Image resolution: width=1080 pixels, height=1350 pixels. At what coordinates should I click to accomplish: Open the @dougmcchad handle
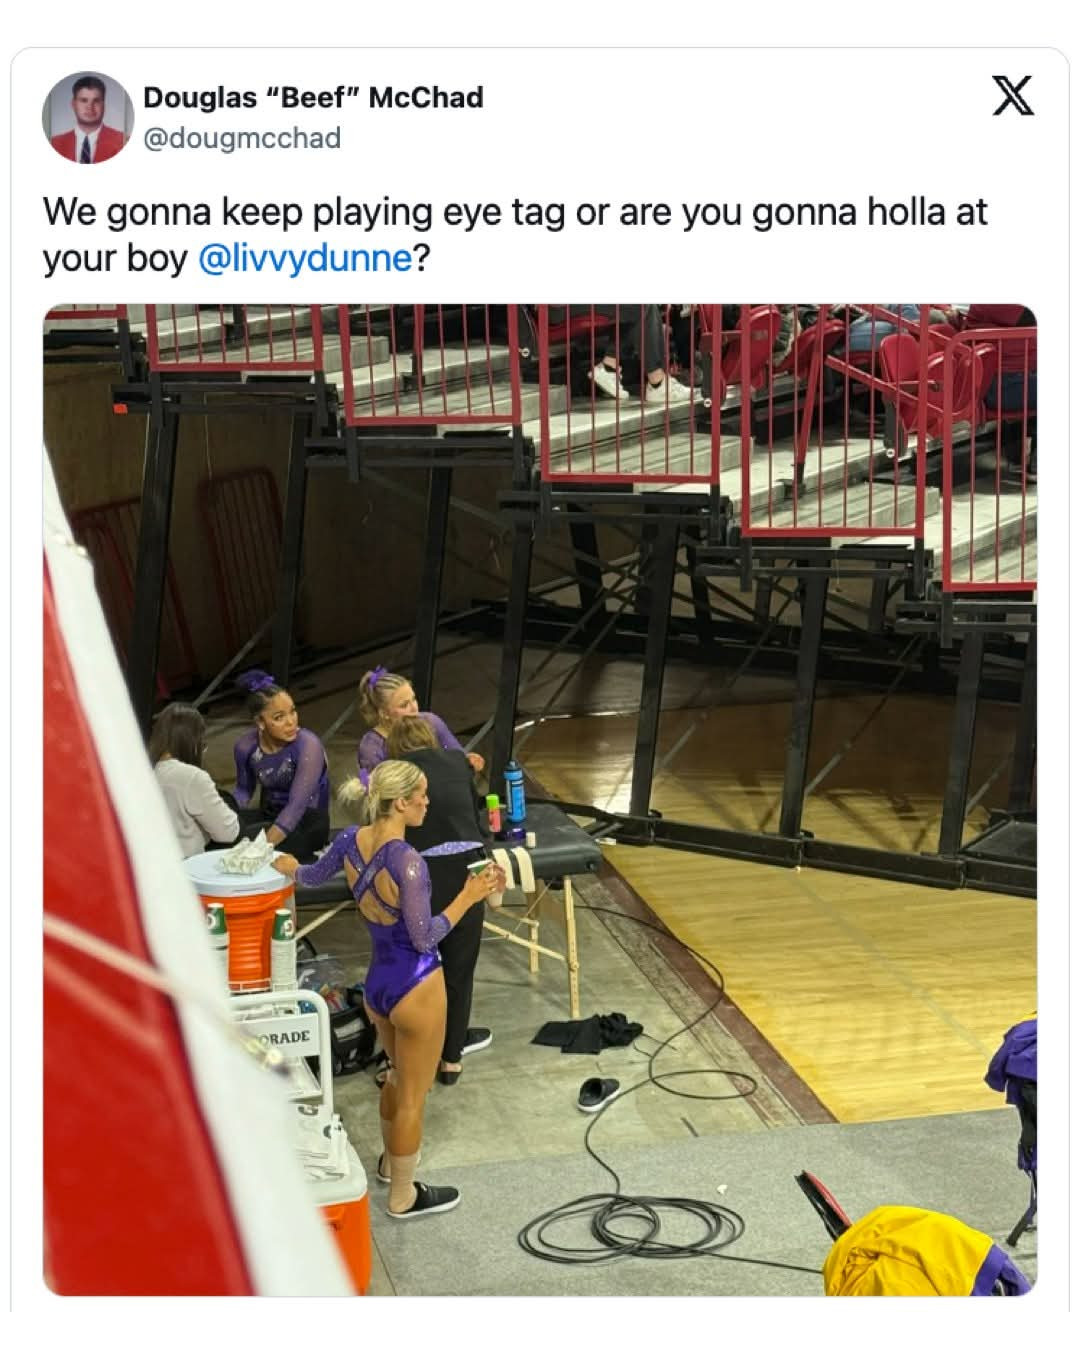242,137
